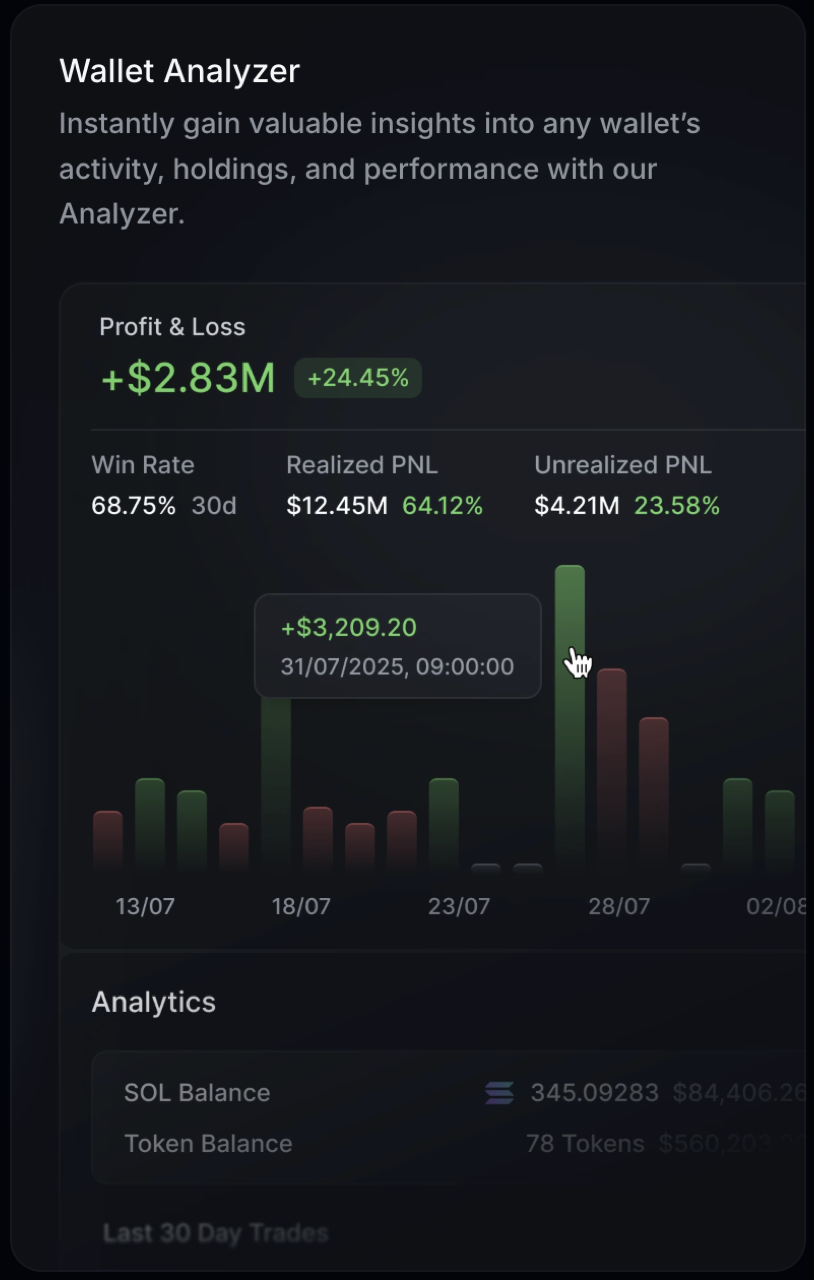Click the Token Balance row label
The width and height of the screenshot is (814, 1280).
pyautogui.click(x=208, y=1144)
